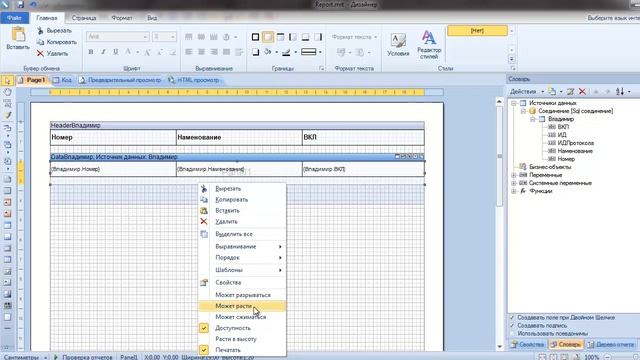This screenshot has height=360, width=640.
Task: Toggle the Использовать псевдонимы checkbox
Action: tap(512, 333)
